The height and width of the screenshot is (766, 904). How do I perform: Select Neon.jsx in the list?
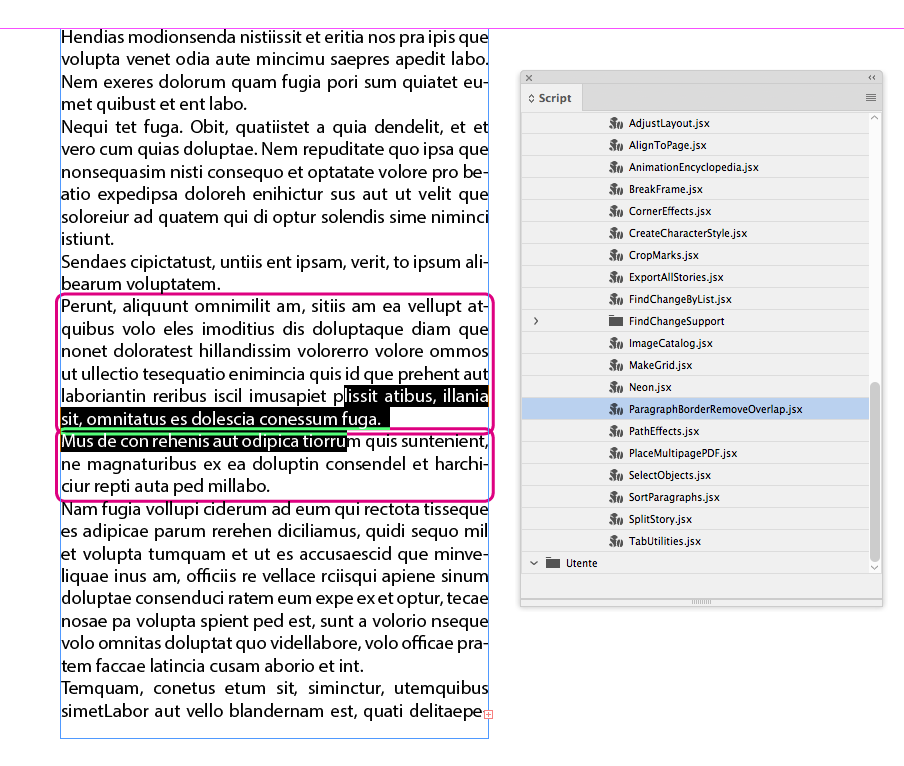point(650,387)
